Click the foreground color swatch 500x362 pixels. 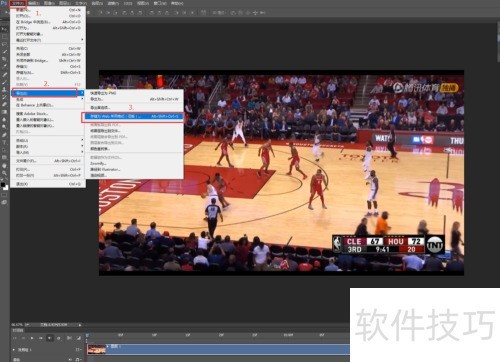(3, 184)
